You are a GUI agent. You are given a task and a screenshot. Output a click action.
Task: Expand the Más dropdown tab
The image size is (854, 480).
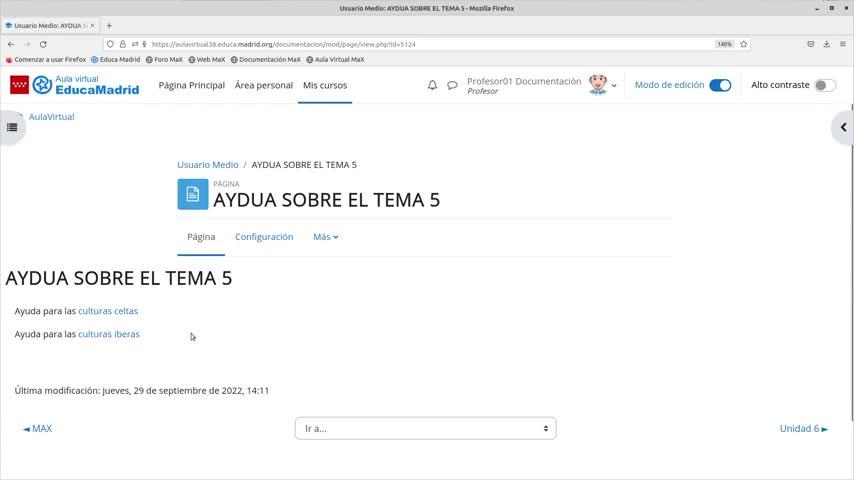[x=326, y=237]
